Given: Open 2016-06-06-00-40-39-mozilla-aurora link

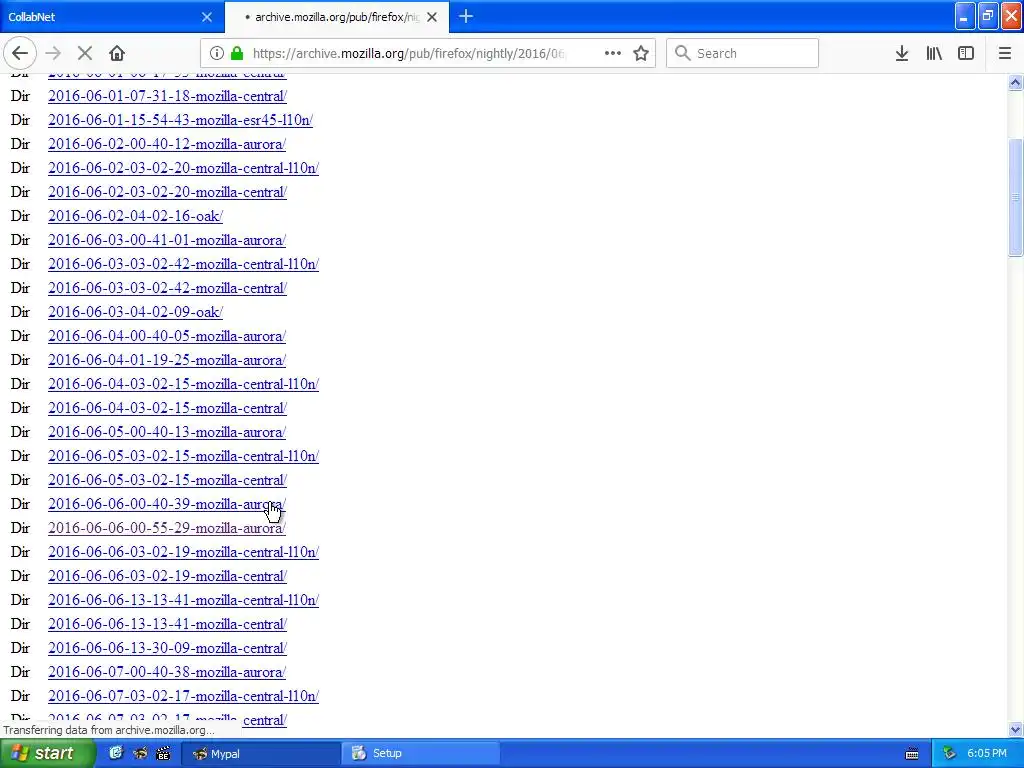Looking at the screenshot, I should [x=167, y=504].
